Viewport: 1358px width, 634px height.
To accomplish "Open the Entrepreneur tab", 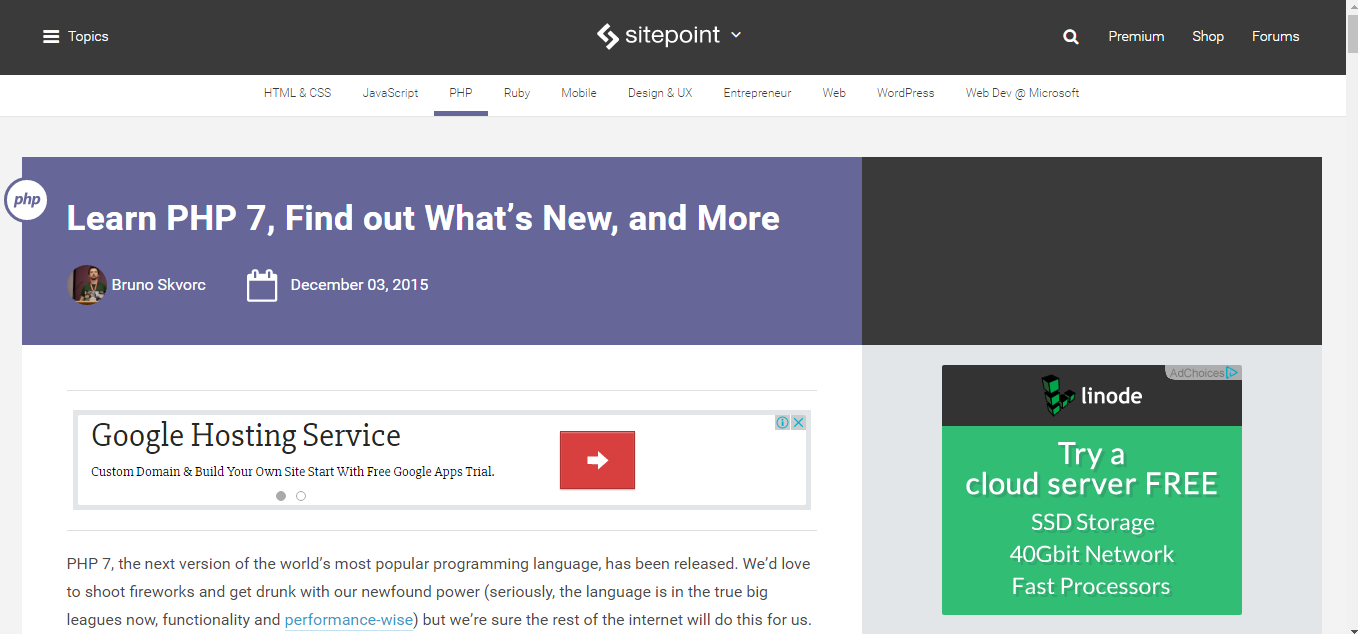I will (757, 93).
